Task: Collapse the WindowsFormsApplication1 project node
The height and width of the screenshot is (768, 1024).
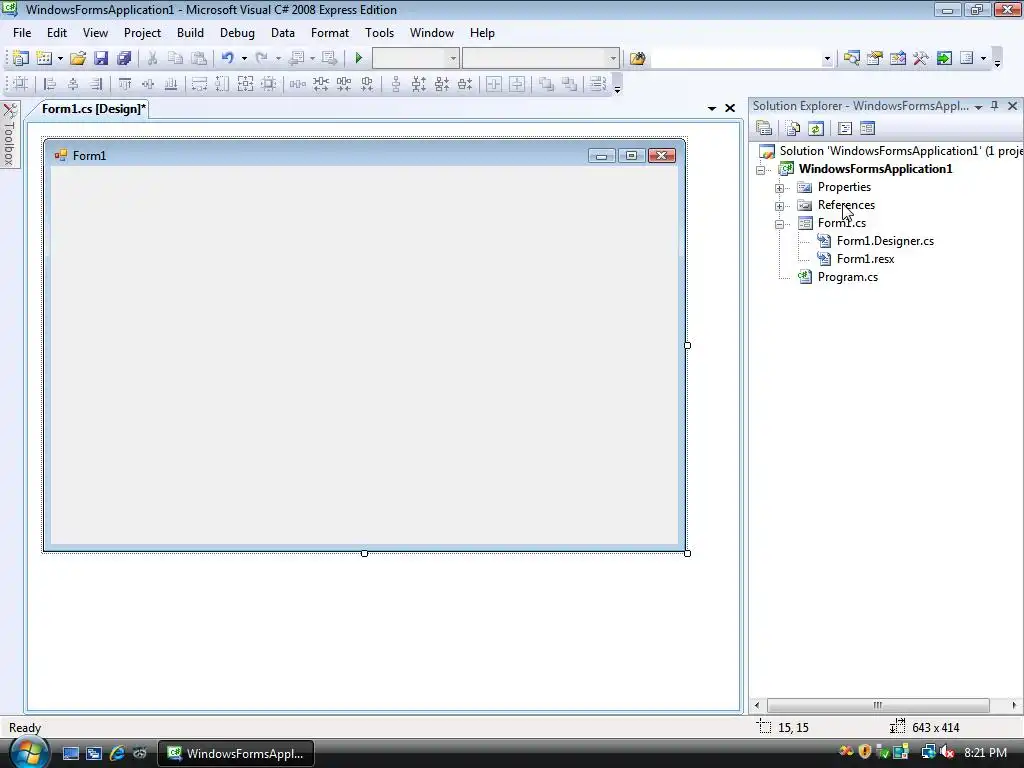Action: pos(760,170)
